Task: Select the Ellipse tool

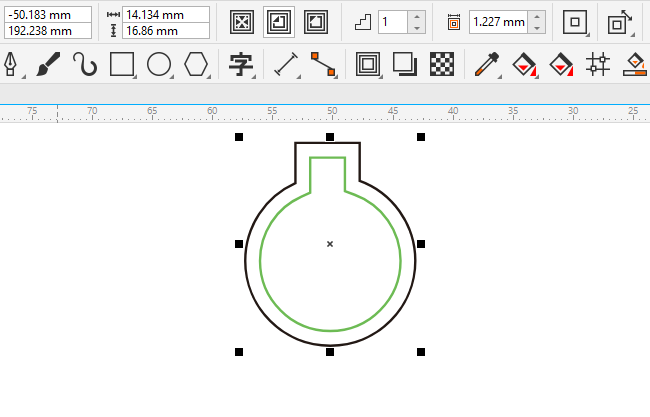Action: pos(159,64)
